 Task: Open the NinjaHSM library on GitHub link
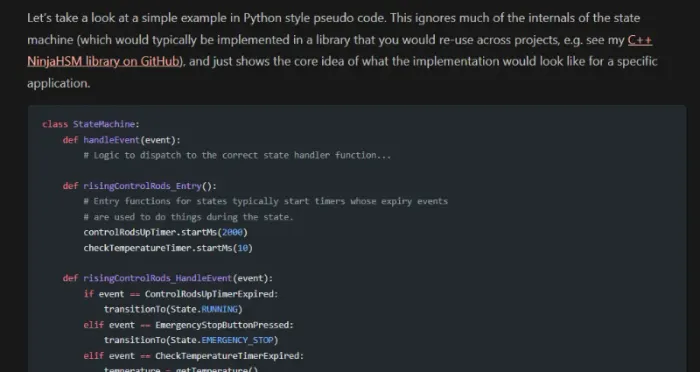103,61
